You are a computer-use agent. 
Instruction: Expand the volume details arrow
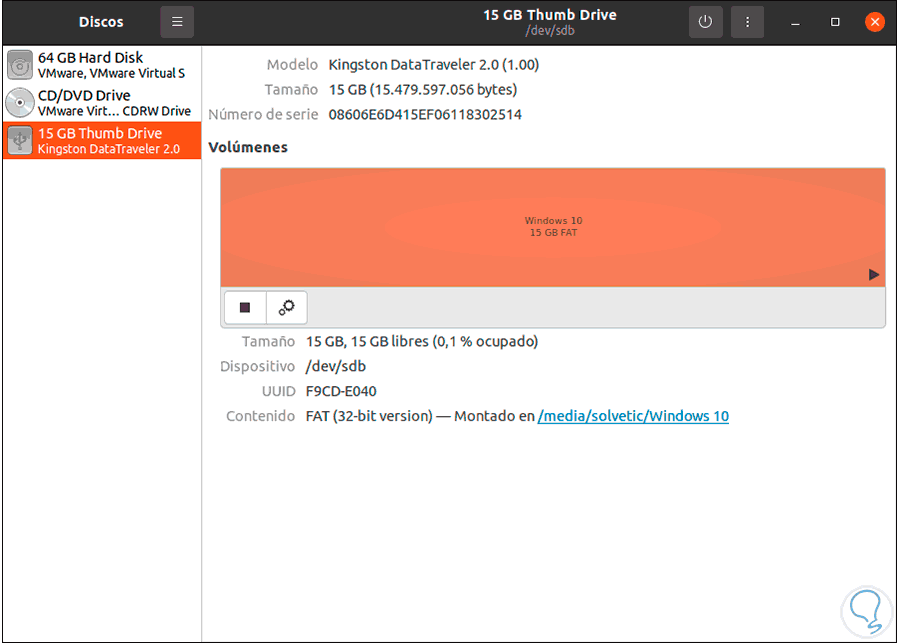point(873,274)
